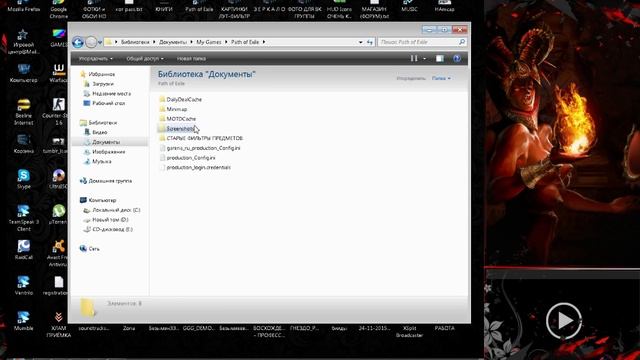Click the Forward navigation arrow in Explorer

point(91,42)
